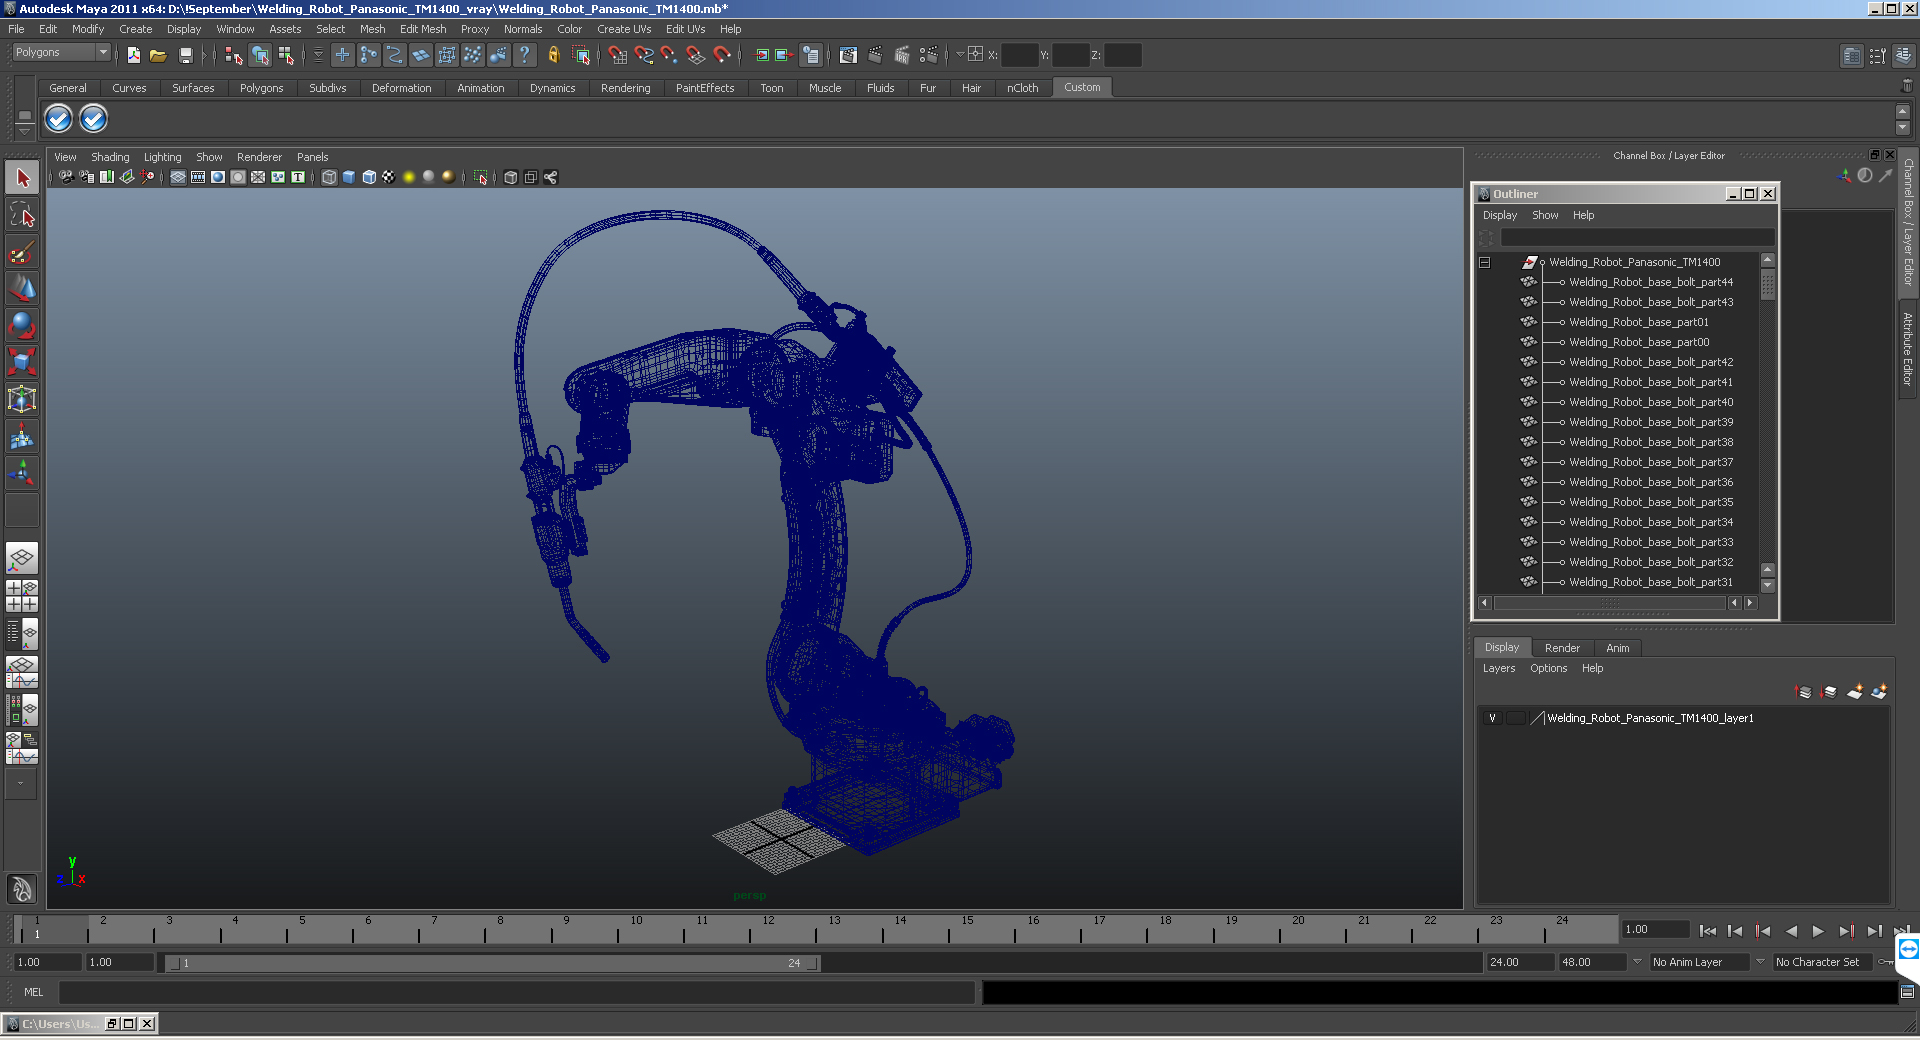
Task: Switch to single perspective view layout
Action: [22, 558]
